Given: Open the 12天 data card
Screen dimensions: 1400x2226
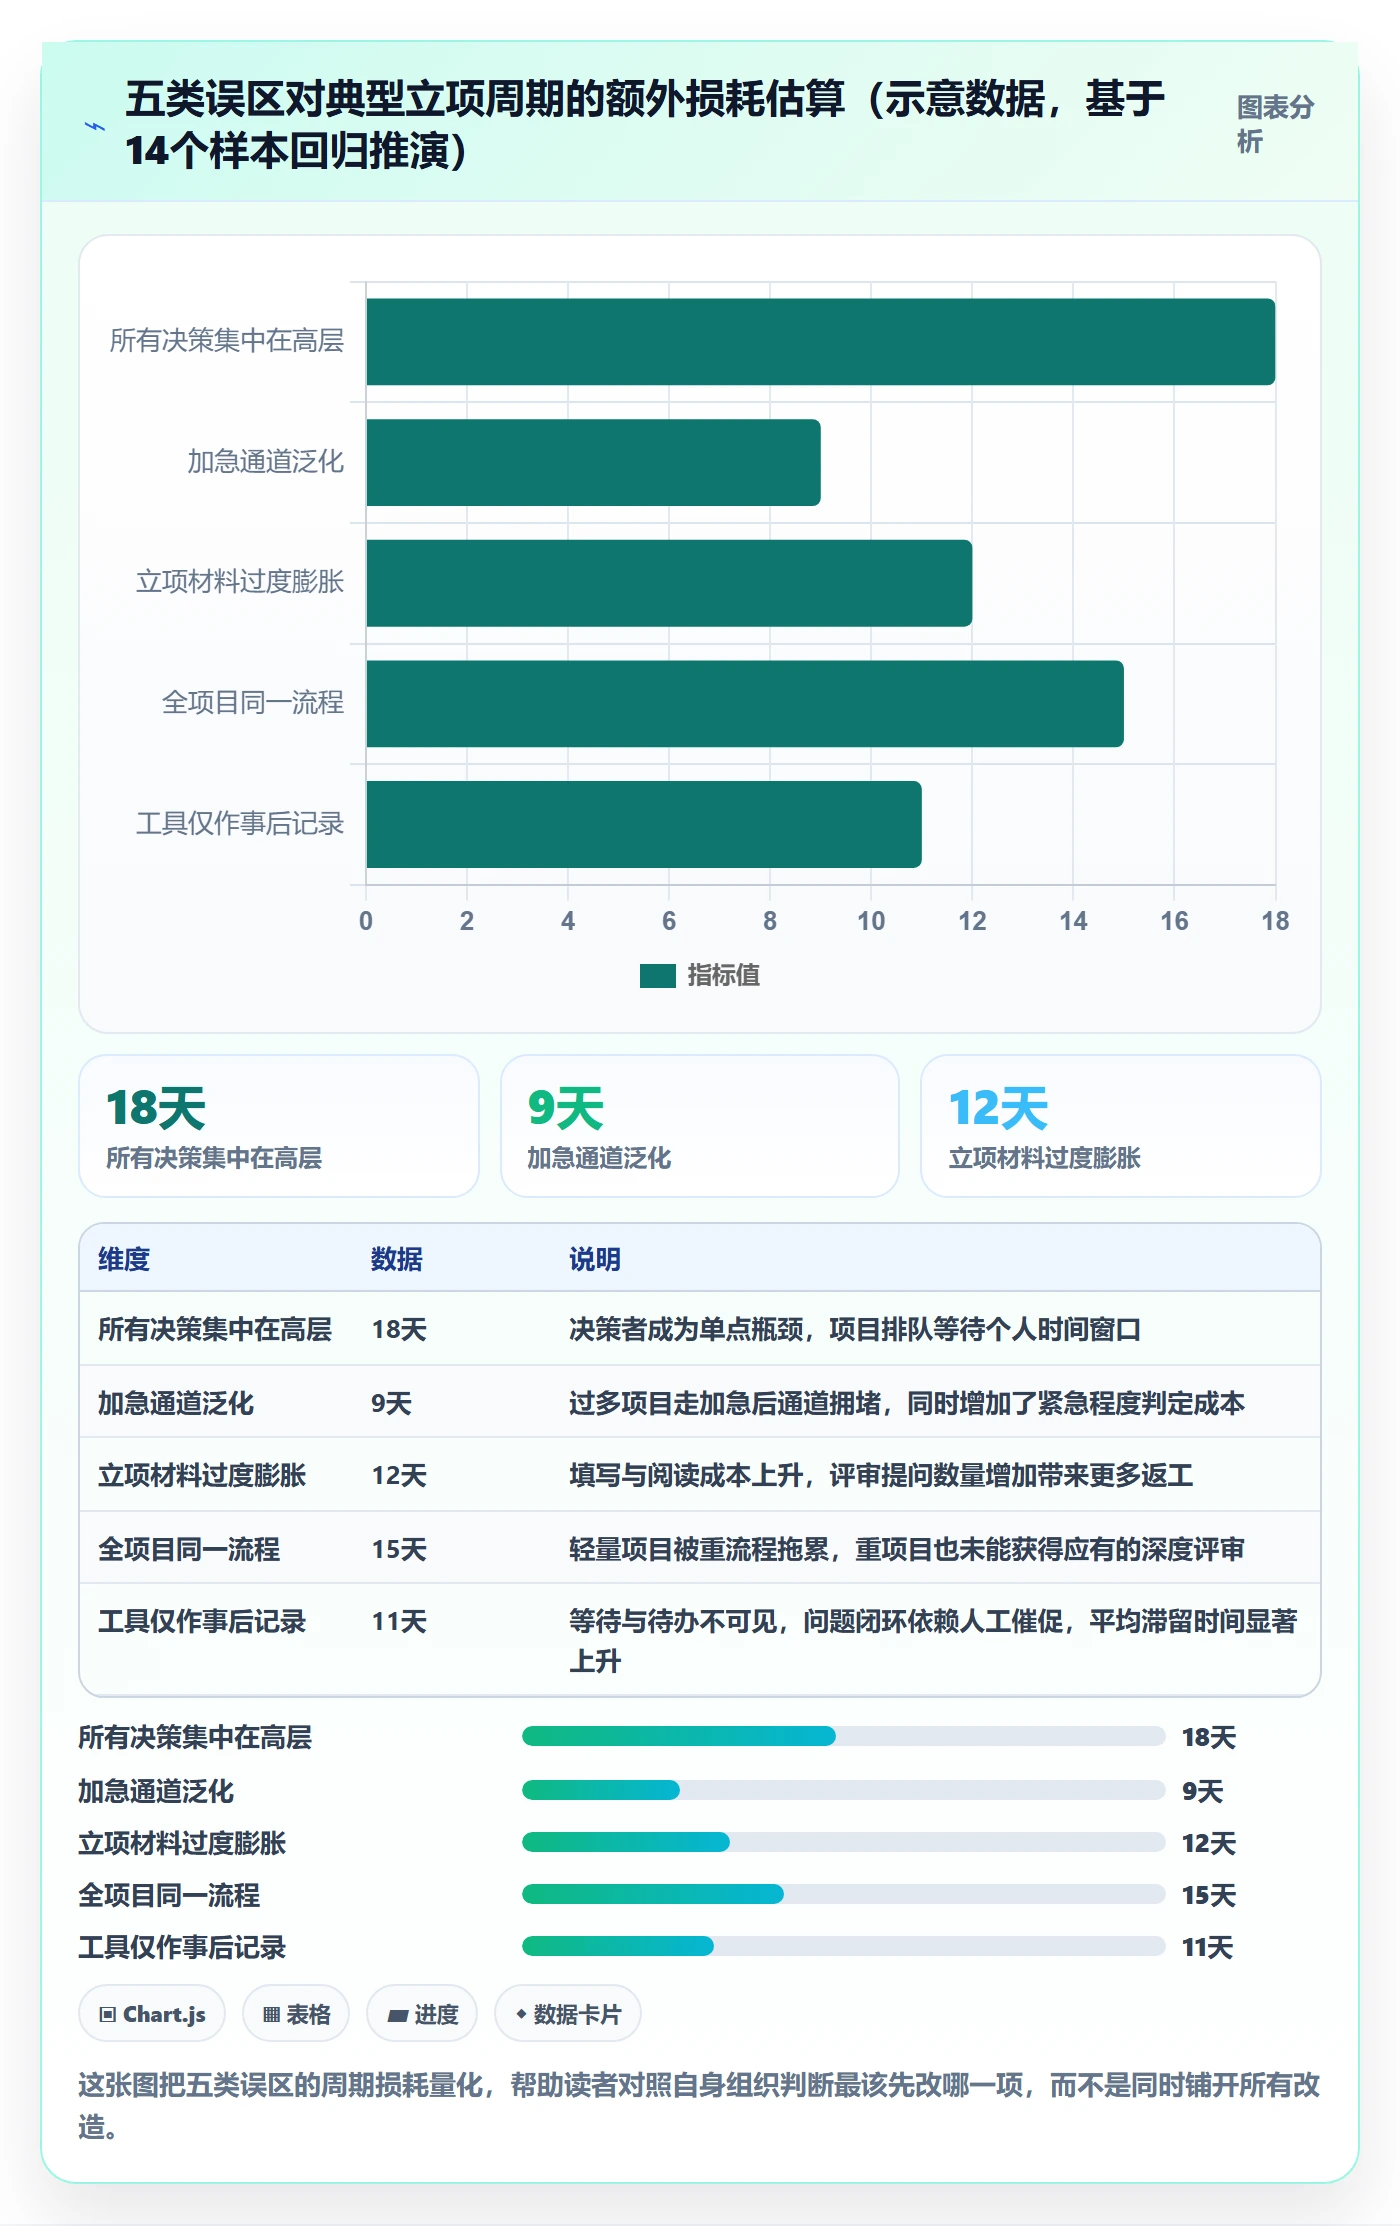Looking at the screenshot, I should pyautogui.click(x=1121, y=1126).
